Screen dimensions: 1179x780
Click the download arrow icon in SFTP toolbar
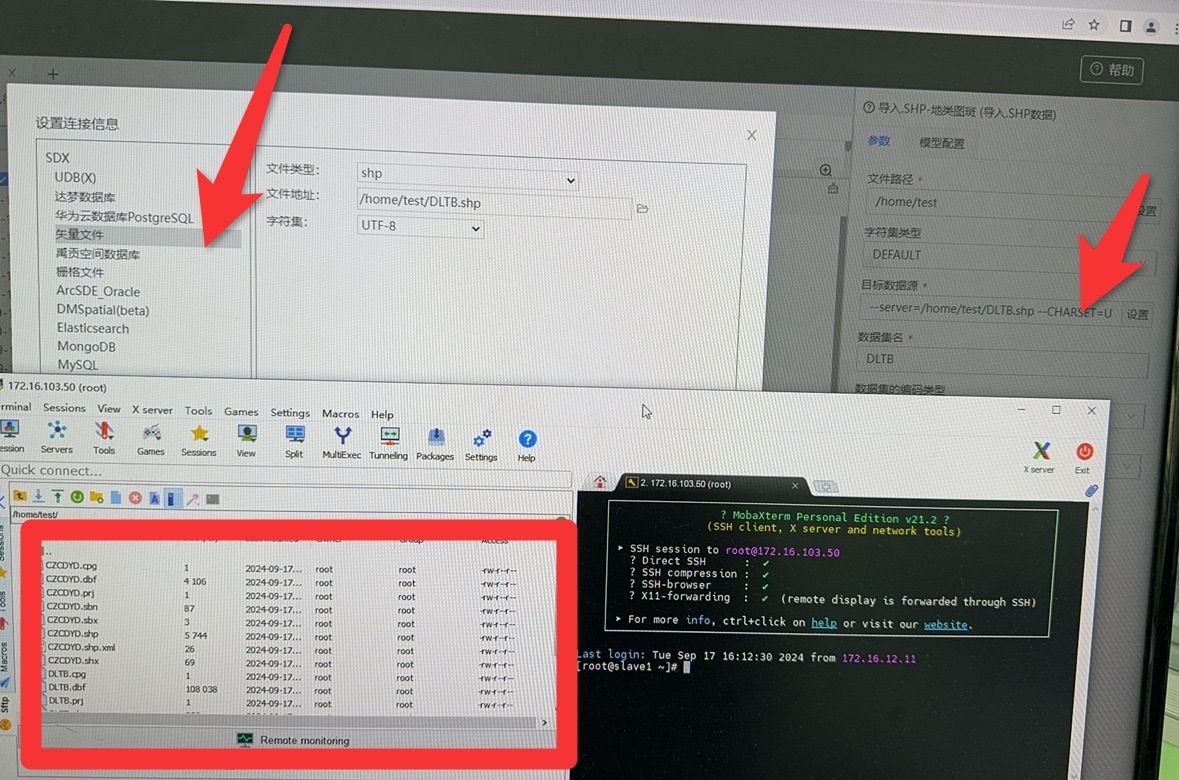coord(38,496)
